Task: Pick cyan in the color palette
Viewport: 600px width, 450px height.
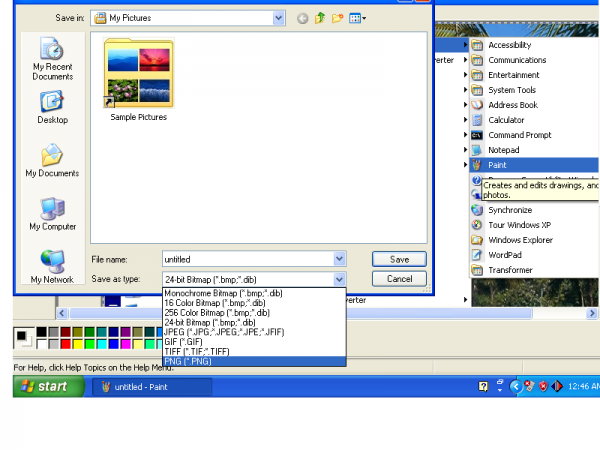Action: click(101, 344)
